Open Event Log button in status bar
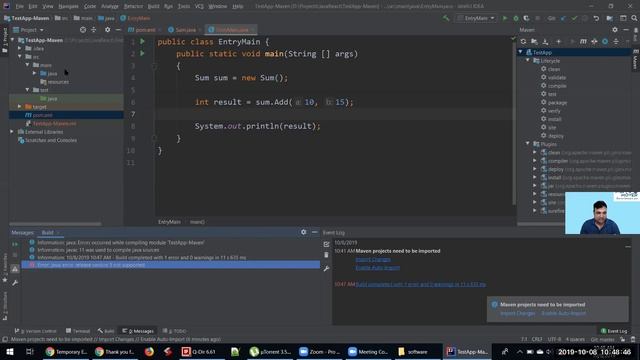Viewport: 640px width, 360px height. pyautogui.click(x=614, y=331)
